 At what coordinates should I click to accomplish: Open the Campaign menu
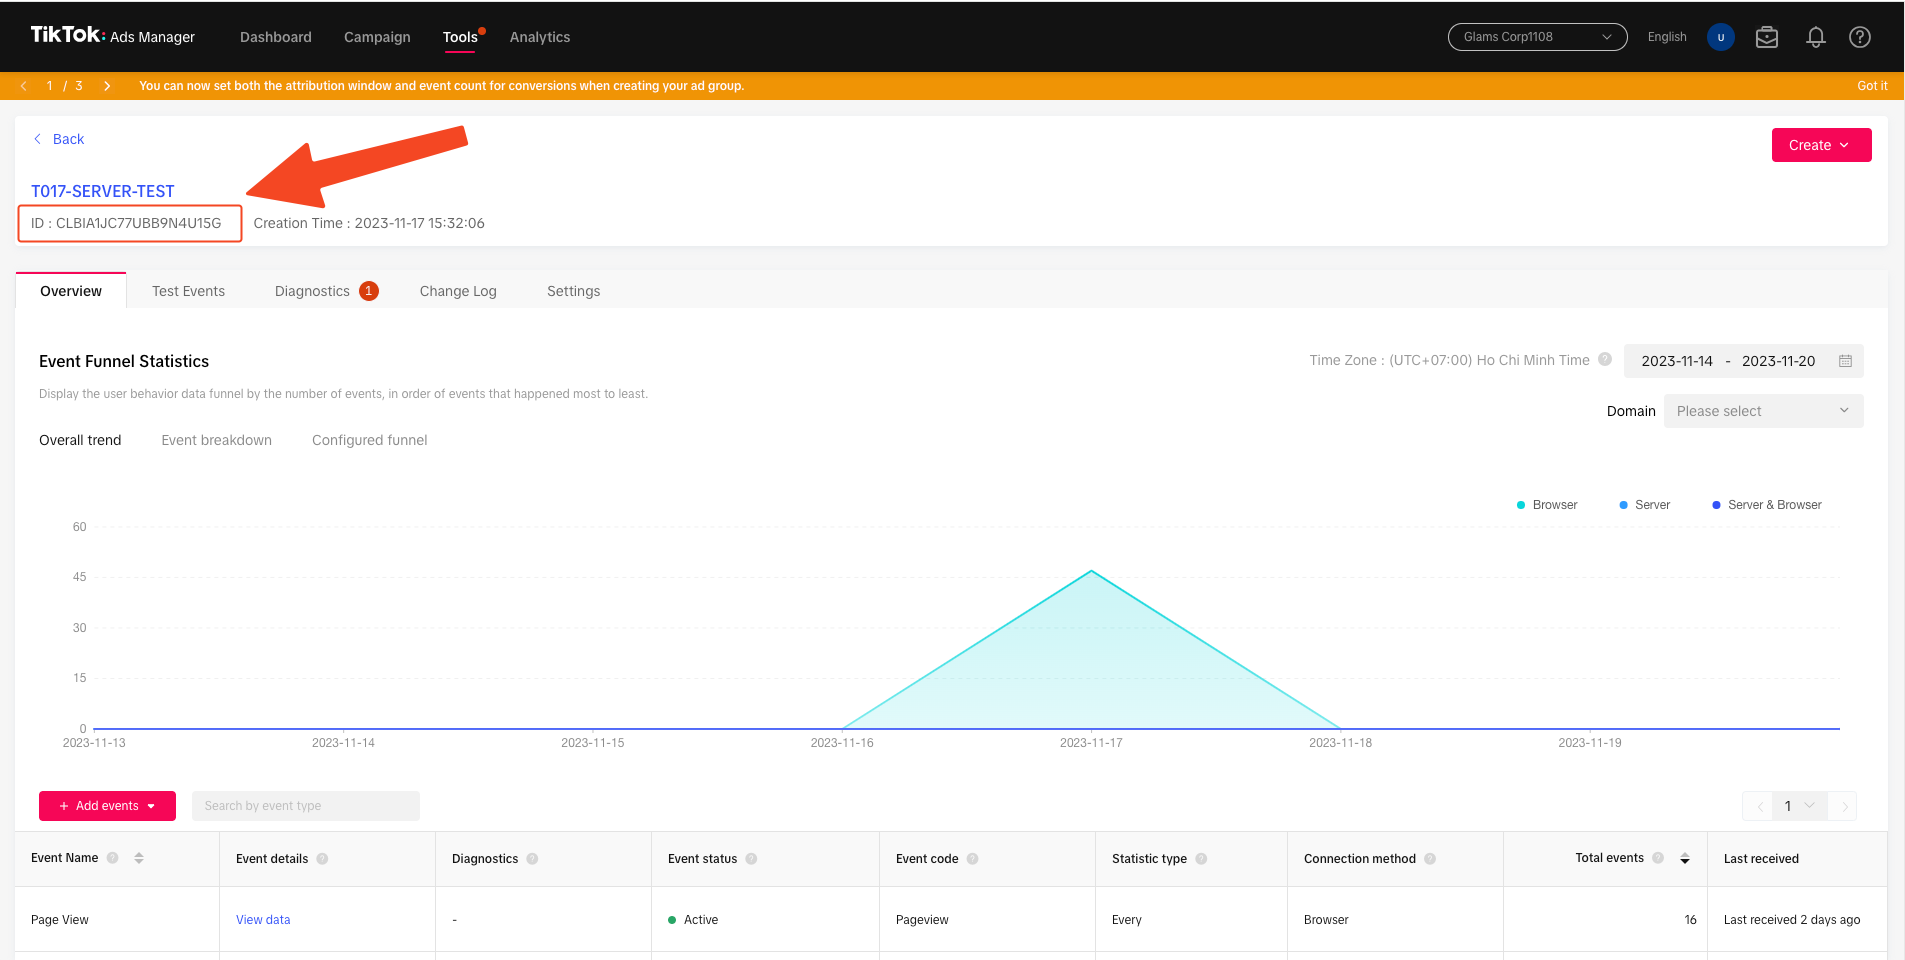tap(377, 37)
